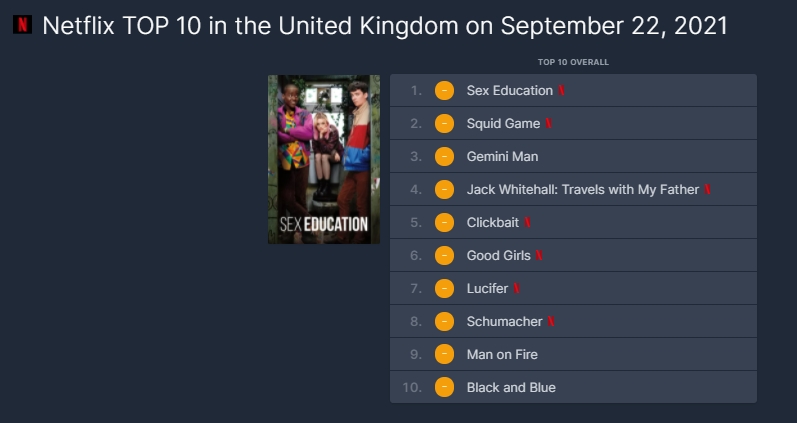Click the Netflix logo beside the page title

[x=22, y=25]
